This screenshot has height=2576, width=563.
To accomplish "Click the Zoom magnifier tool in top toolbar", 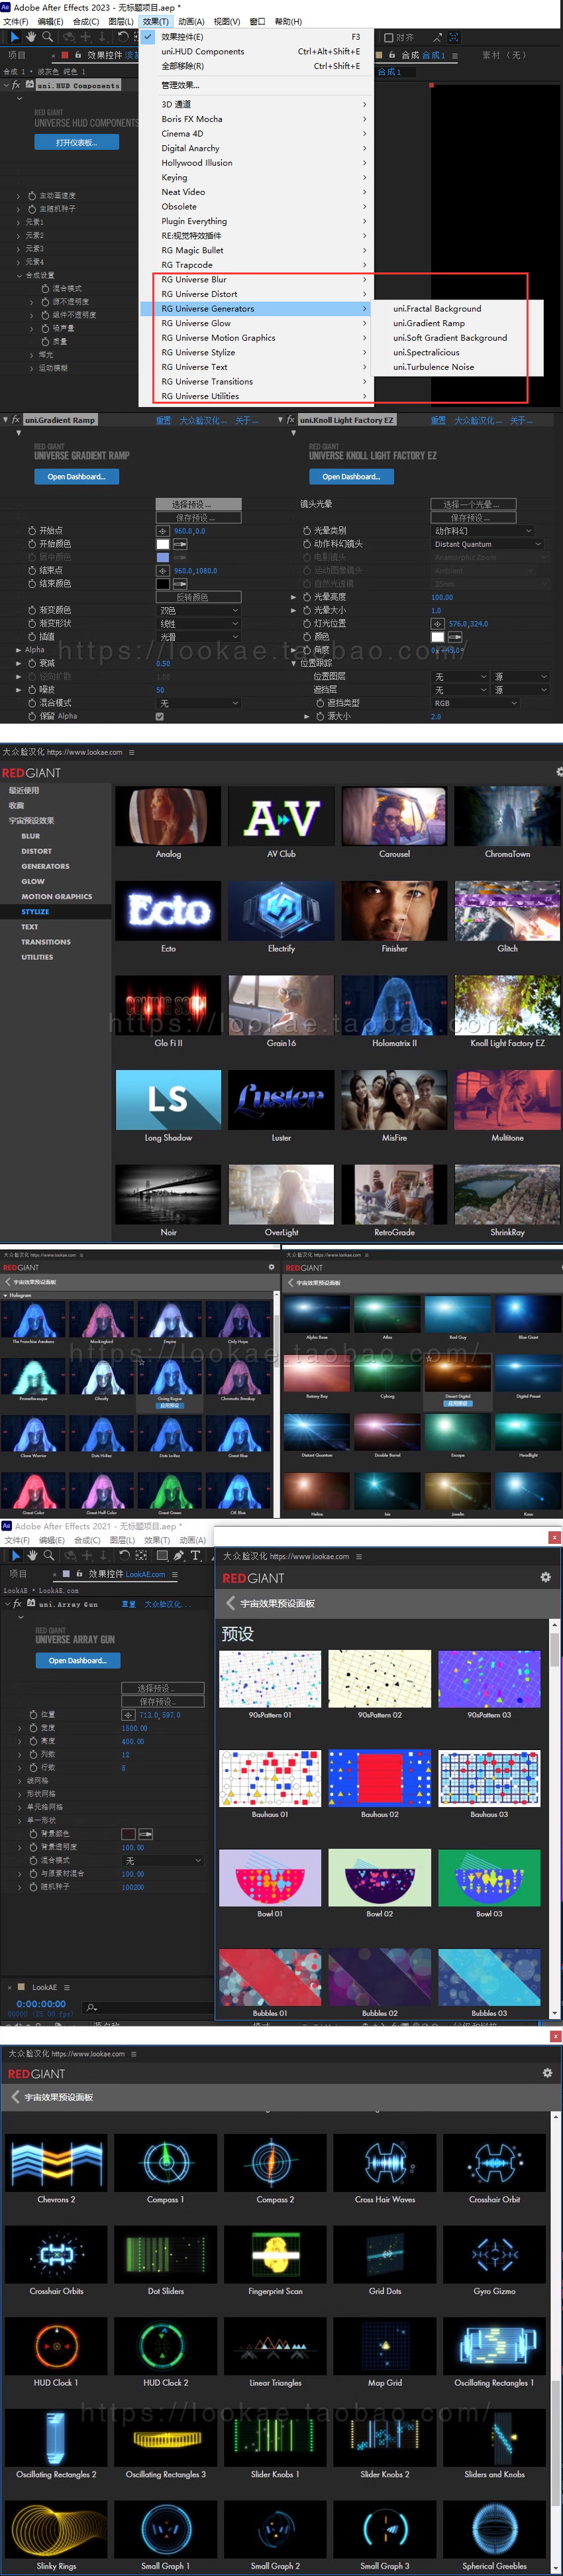I will point(47,37).
